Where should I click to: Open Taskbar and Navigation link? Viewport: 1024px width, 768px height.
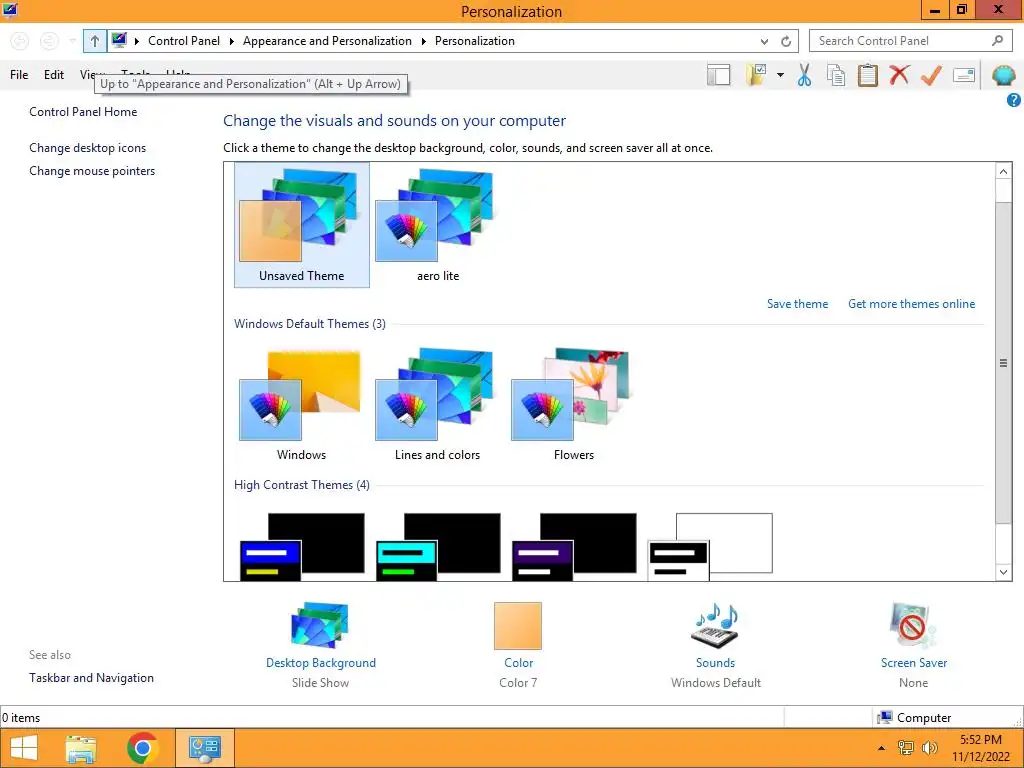click(91, 678)
